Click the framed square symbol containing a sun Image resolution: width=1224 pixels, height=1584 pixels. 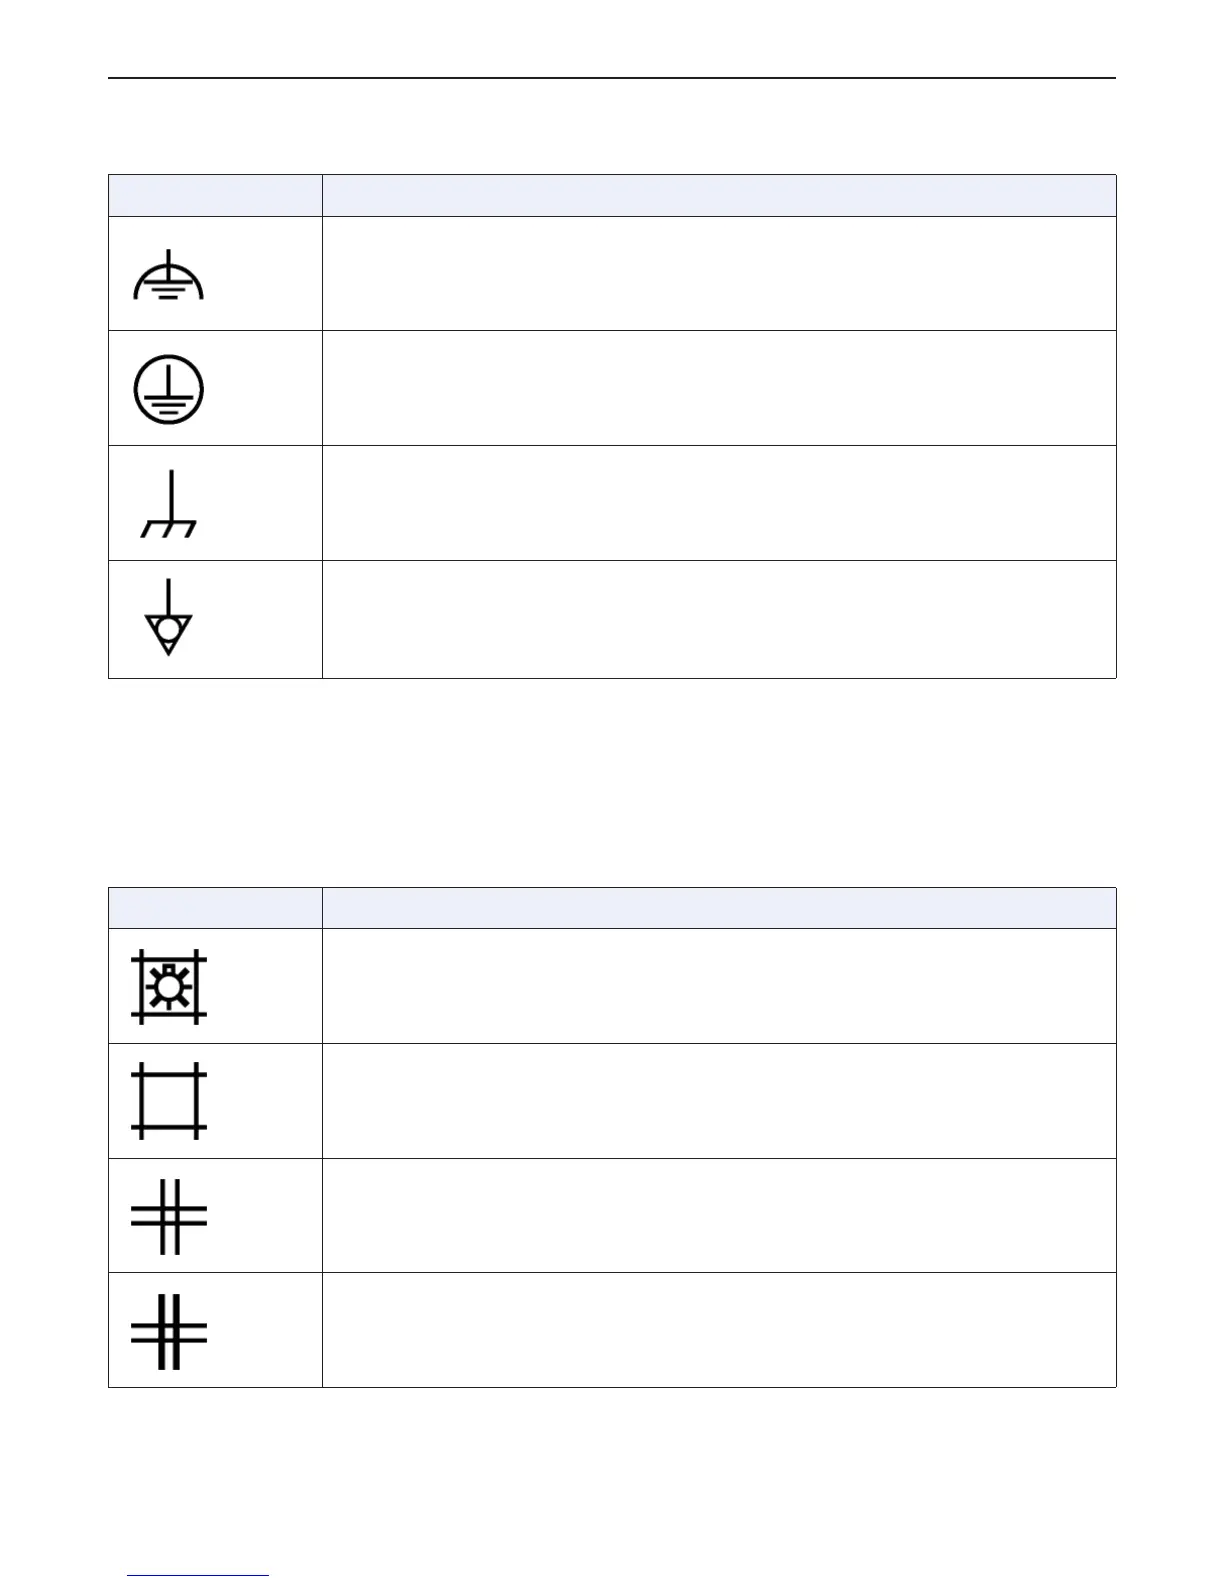169,987
